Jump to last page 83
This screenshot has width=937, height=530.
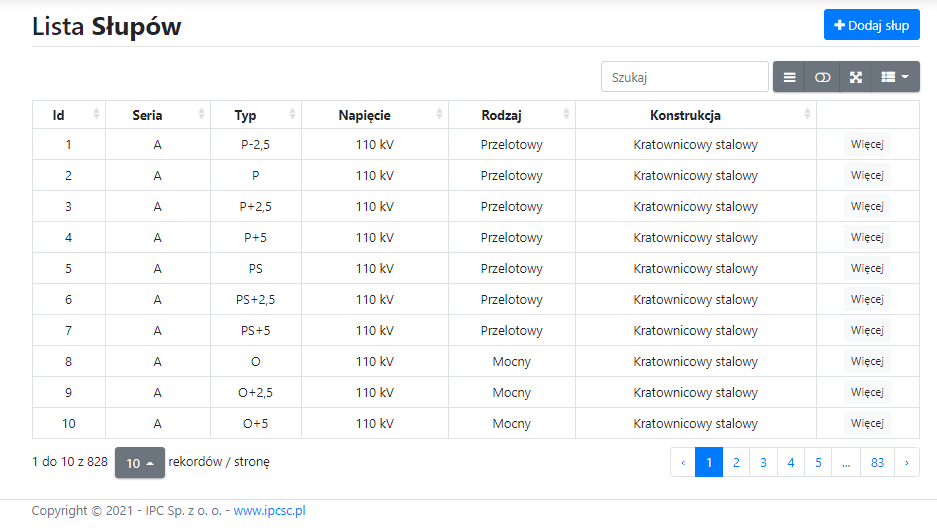(x=877, y=462)
